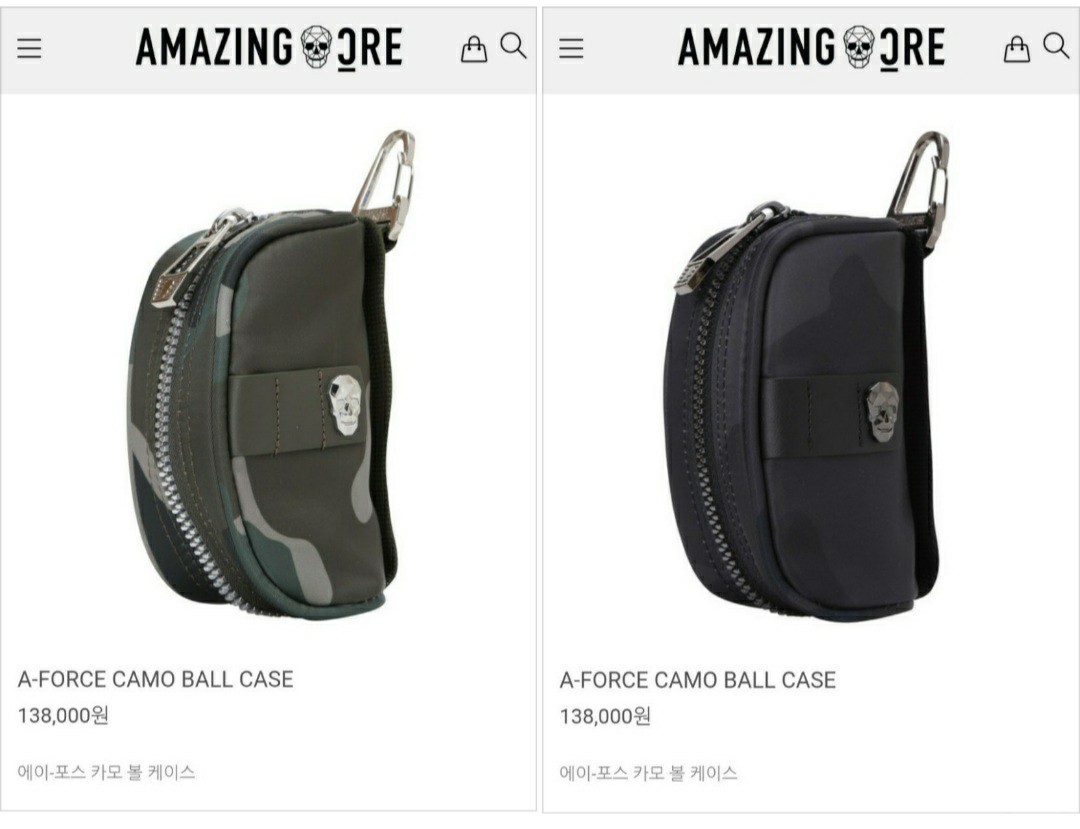Open the black camo ball case image
This screenshot has width=1080, height=829.
[806, 375]
